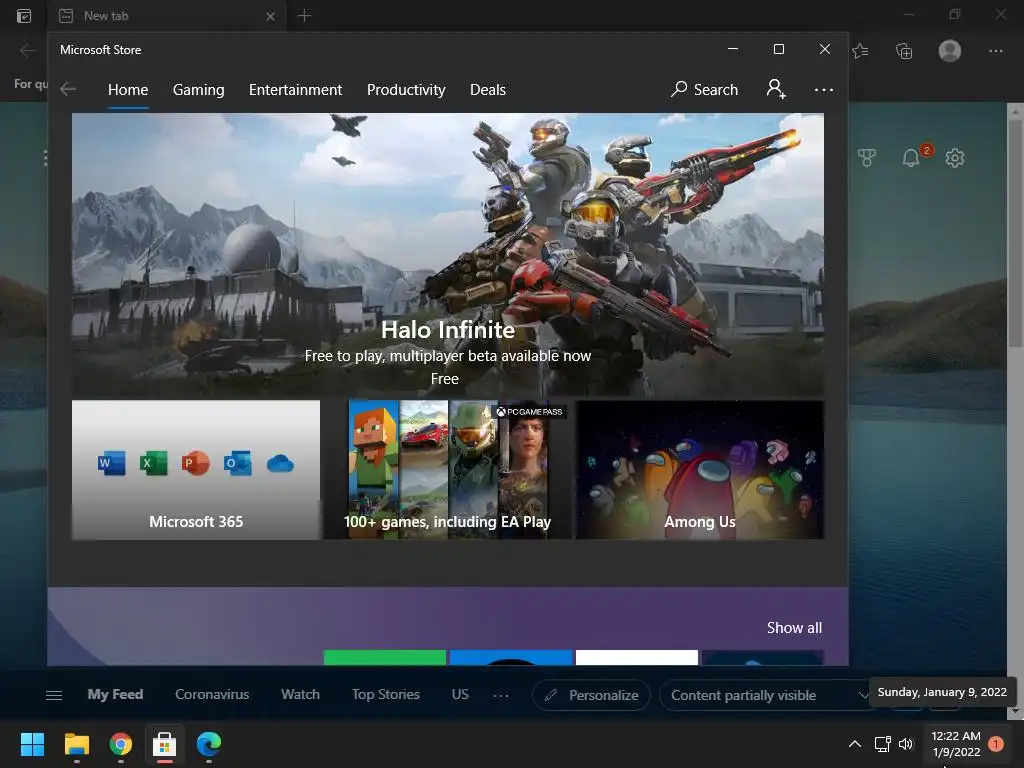
Task: Click Microsoft Store taskbar icon
Action: pos(165,744)
